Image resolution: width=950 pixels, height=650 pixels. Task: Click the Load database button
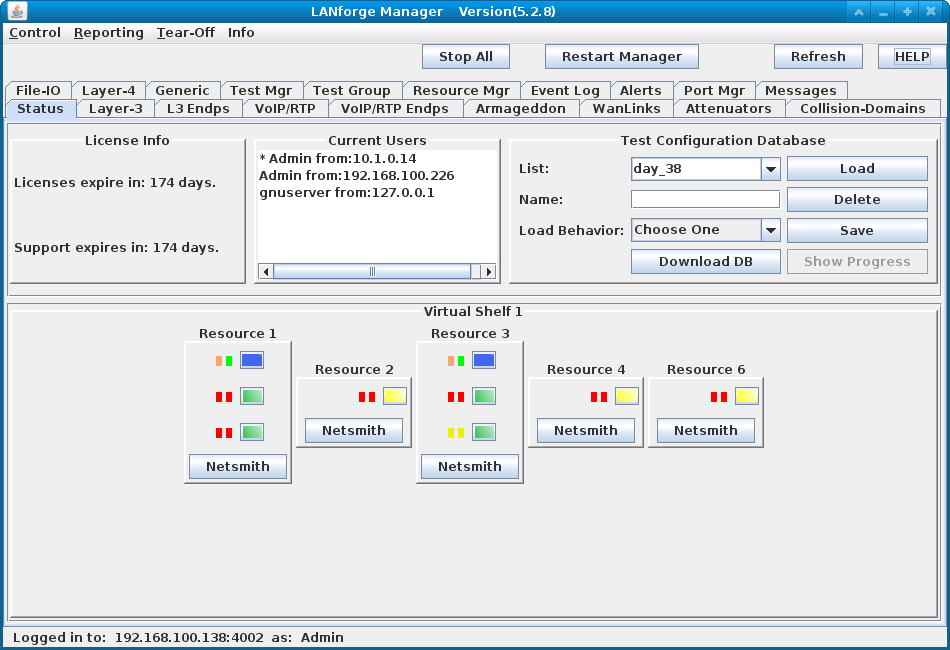pos(857,169)
